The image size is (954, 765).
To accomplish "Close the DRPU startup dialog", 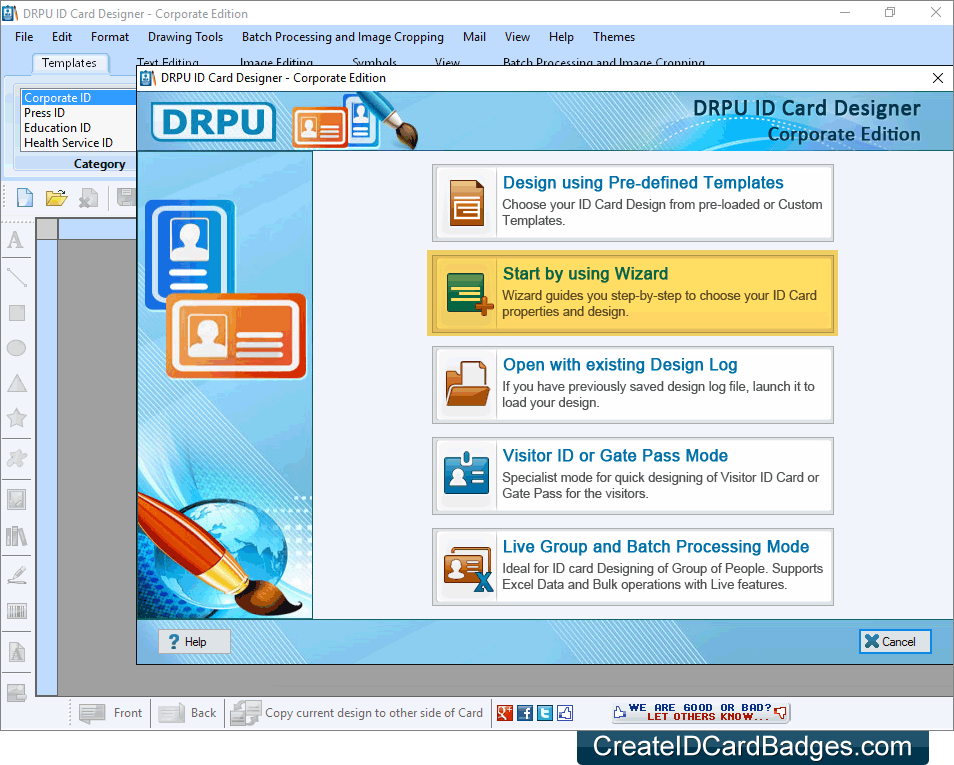I will pos(938,78).
